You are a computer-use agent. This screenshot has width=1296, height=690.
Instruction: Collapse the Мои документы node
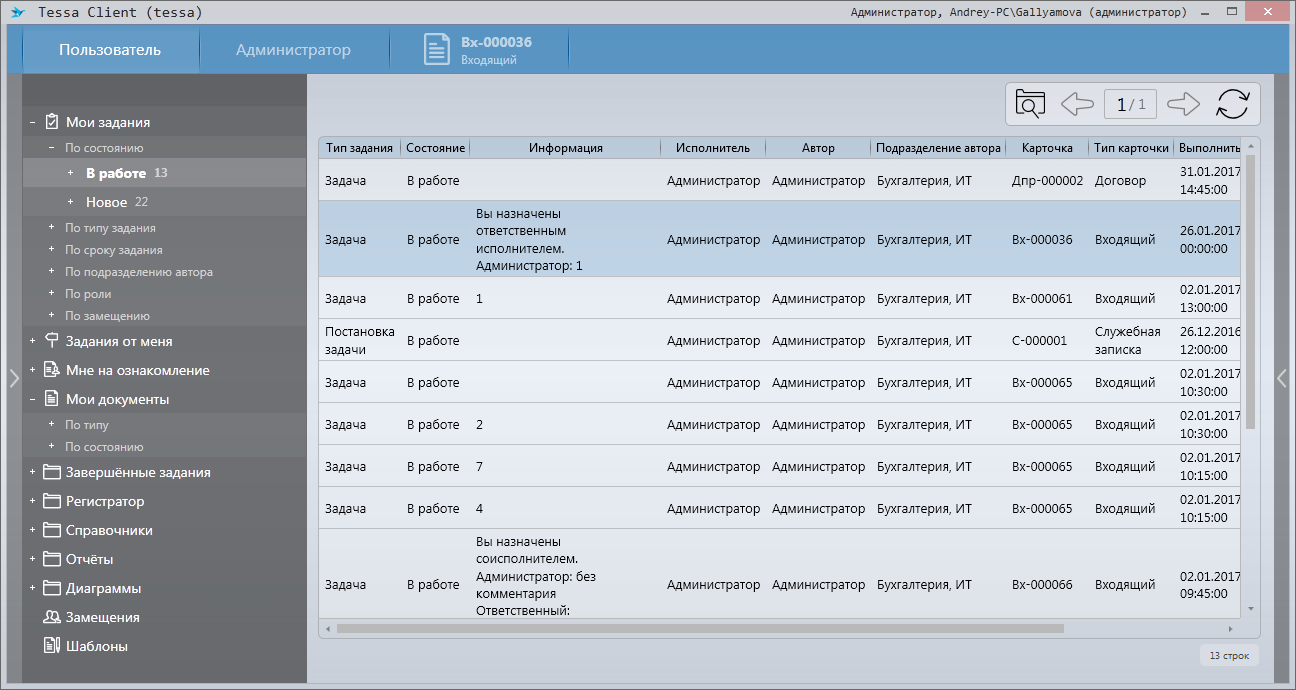33,400
